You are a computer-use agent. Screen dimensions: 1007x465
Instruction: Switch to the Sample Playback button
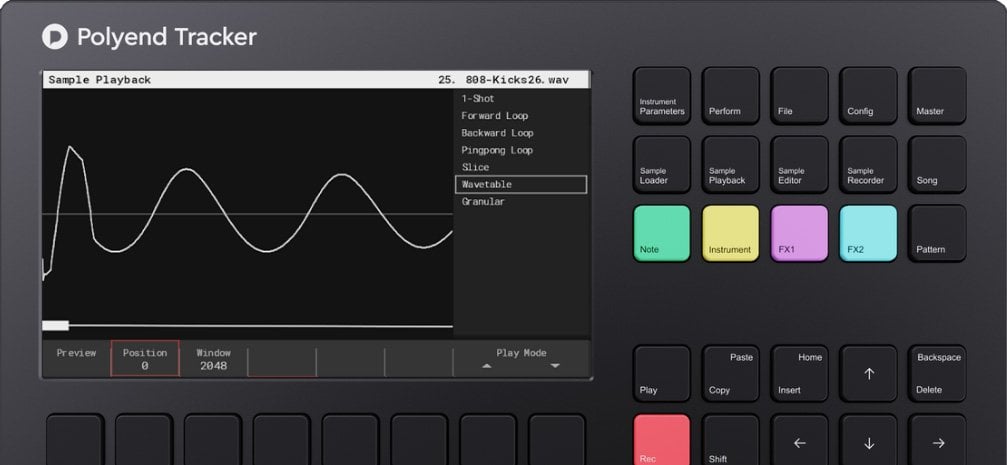point(730,164)
